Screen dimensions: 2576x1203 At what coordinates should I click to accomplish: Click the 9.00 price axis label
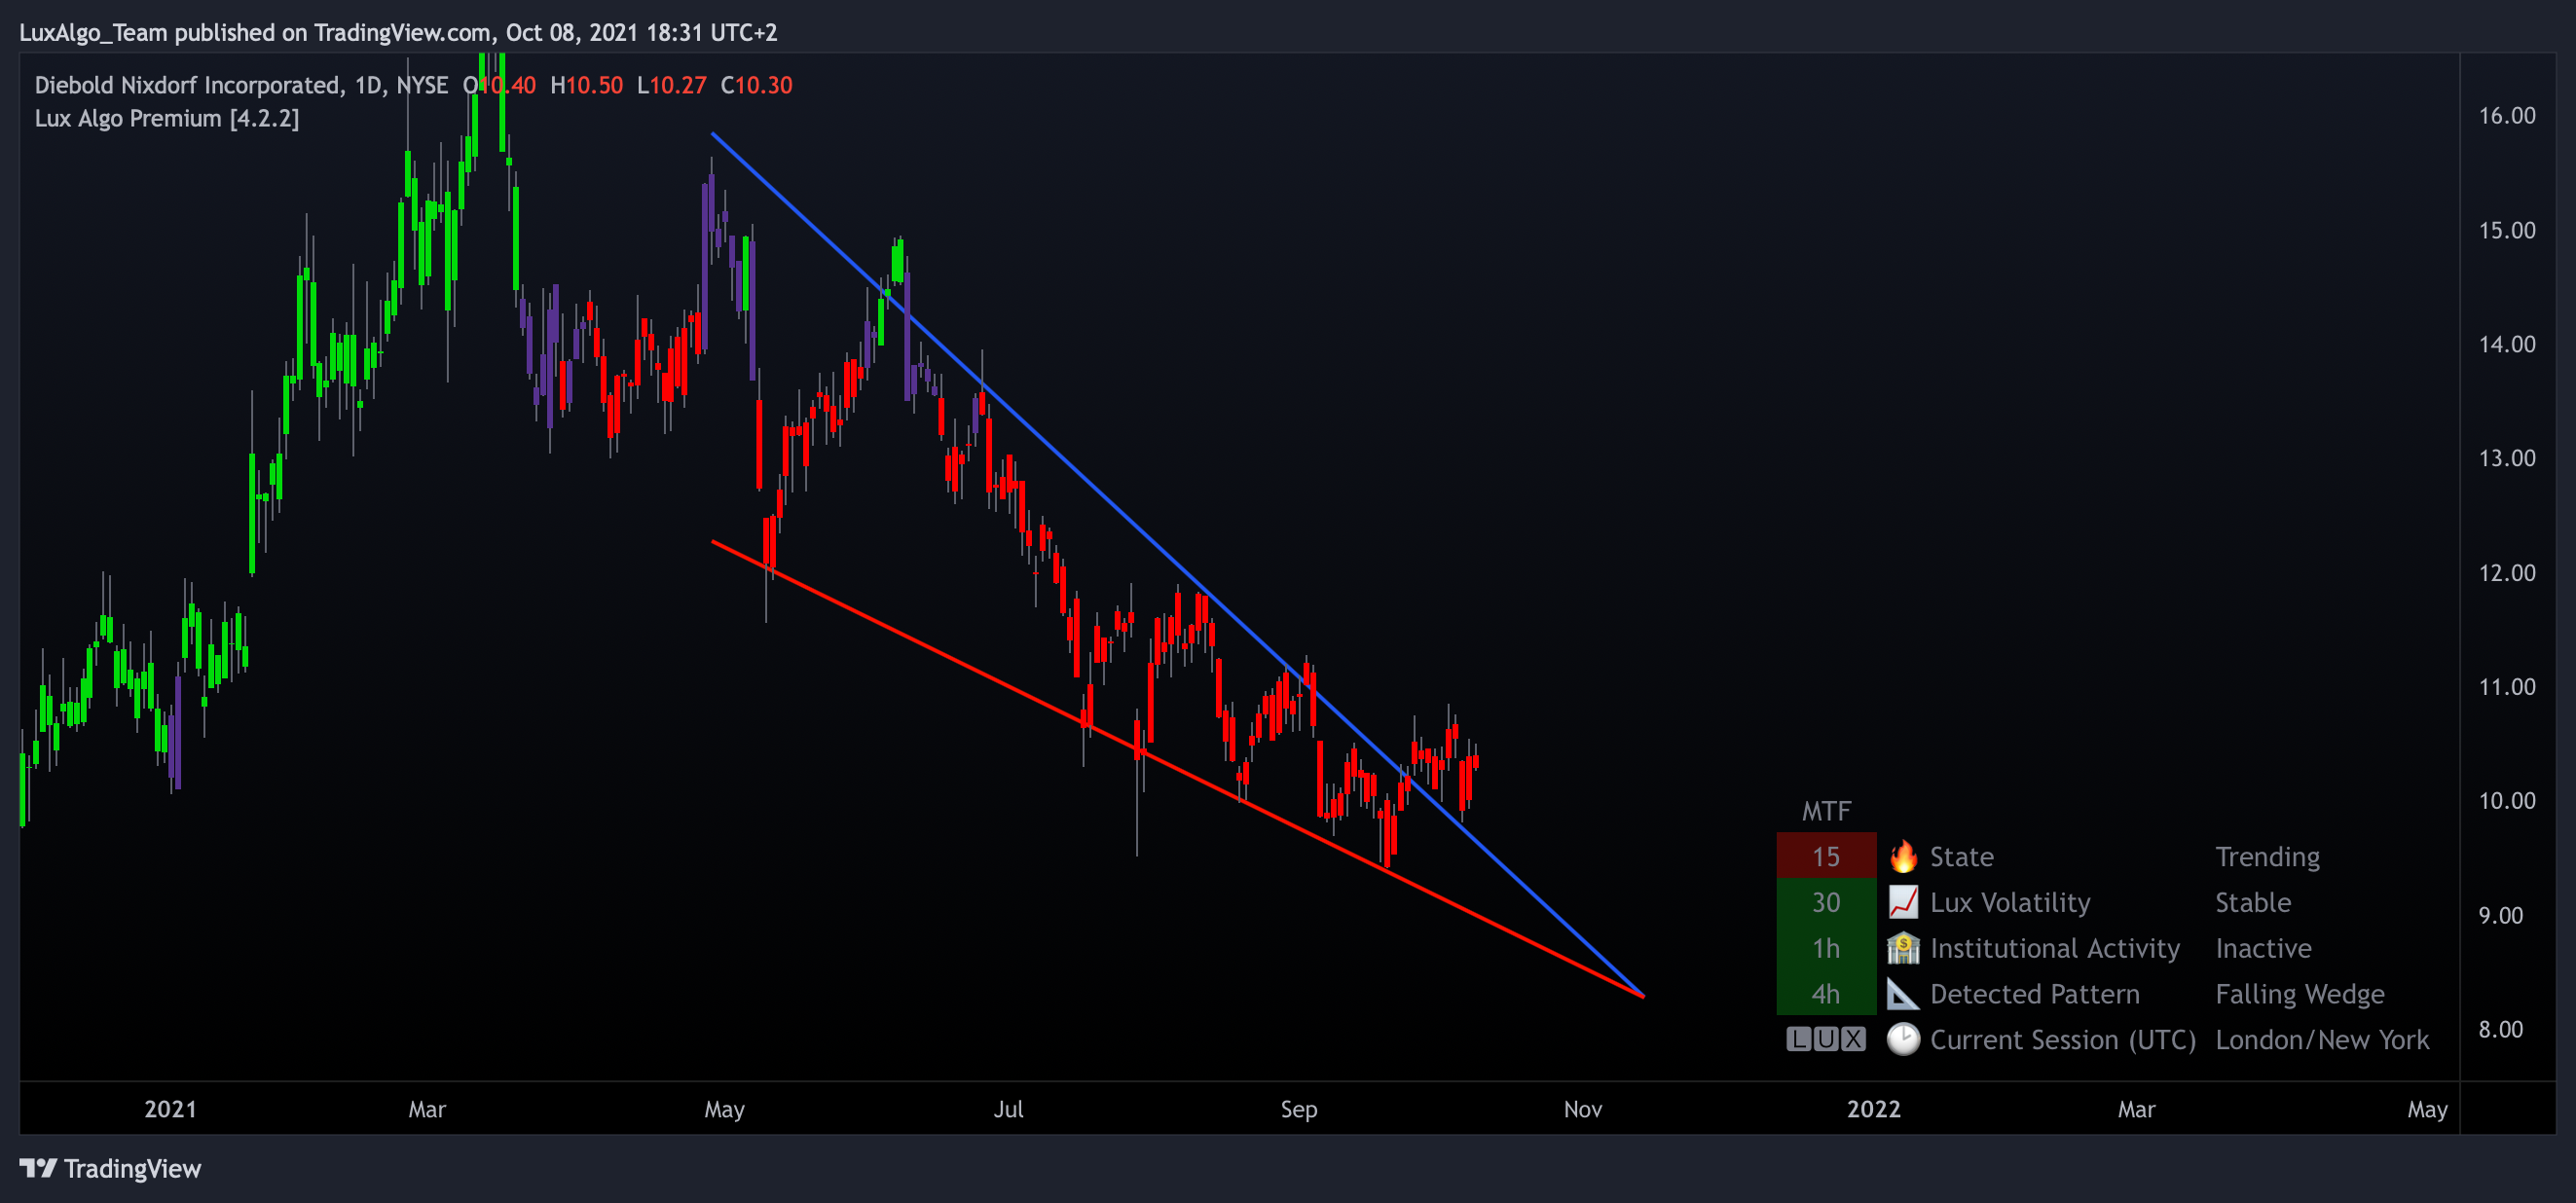coord(2500,915)
